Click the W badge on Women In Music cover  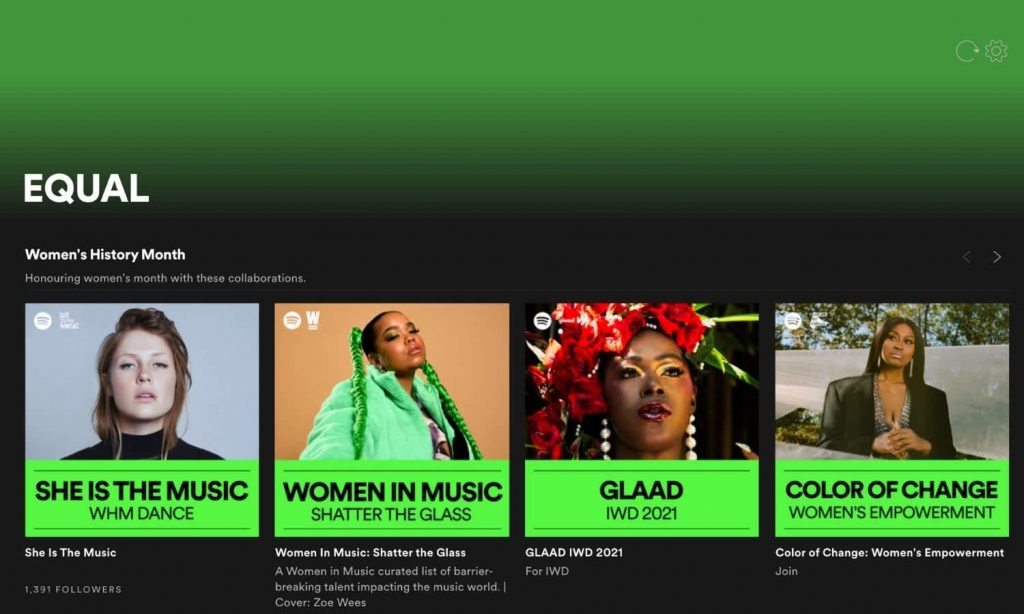(313, 320)
